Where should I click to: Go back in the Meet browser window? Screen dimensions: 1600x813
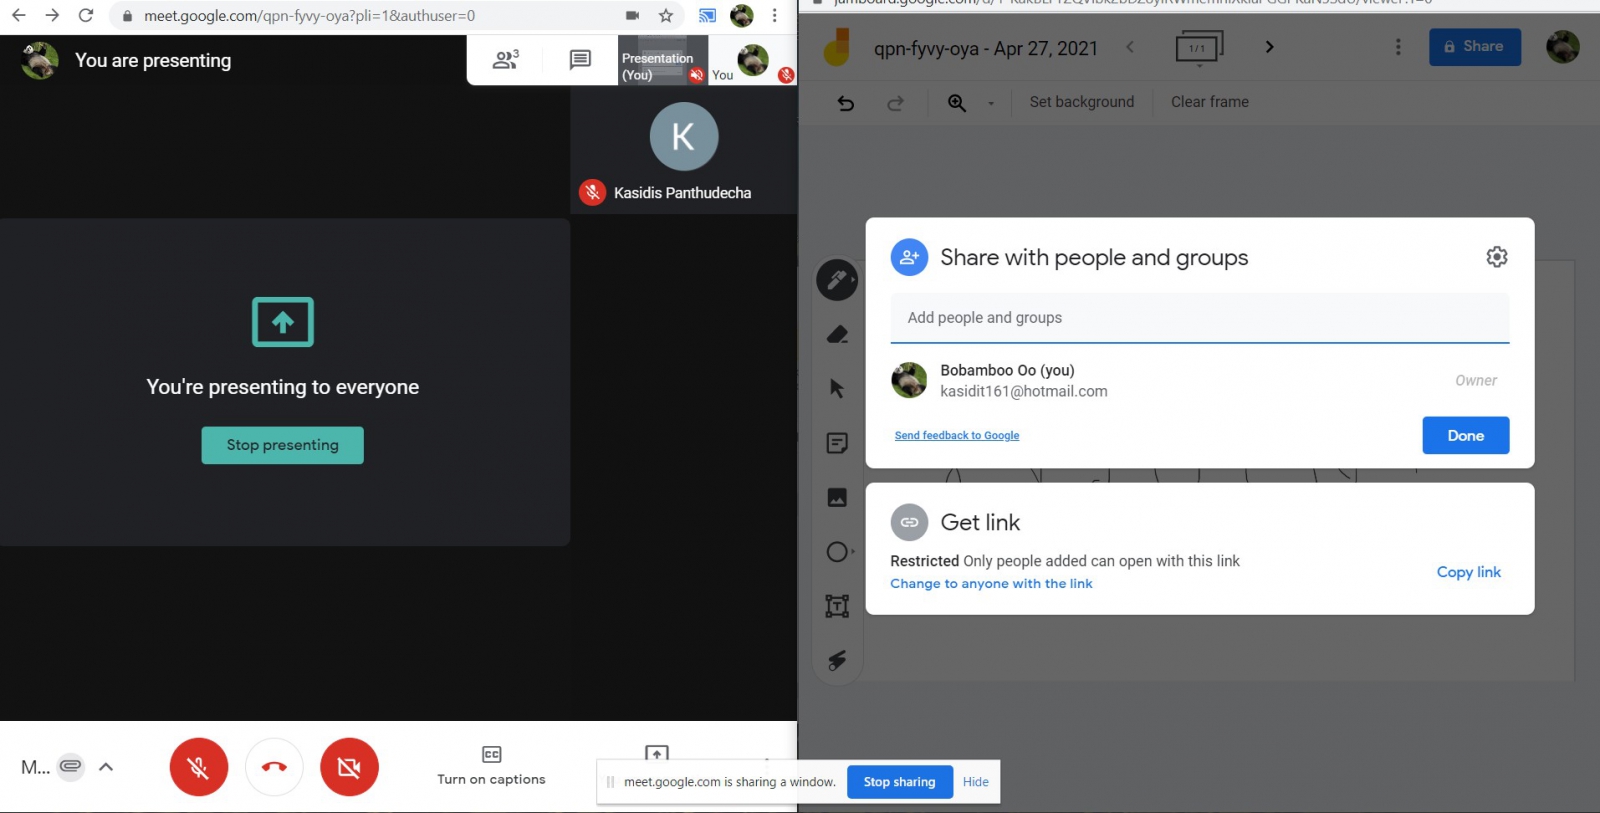[19, 15]
